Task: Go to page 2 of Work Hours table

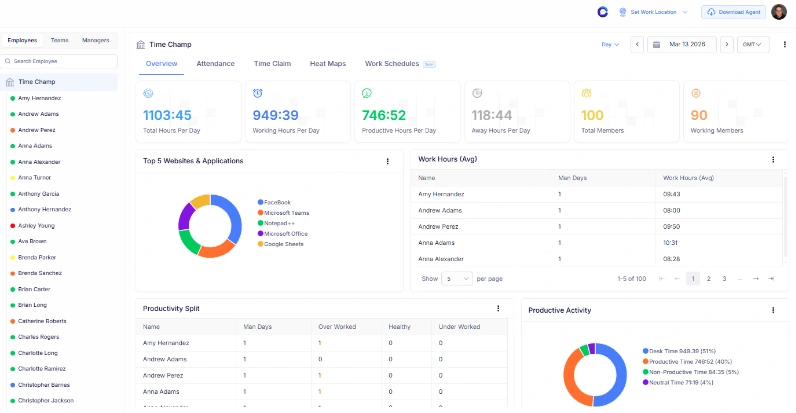Action: pos(708,278)
